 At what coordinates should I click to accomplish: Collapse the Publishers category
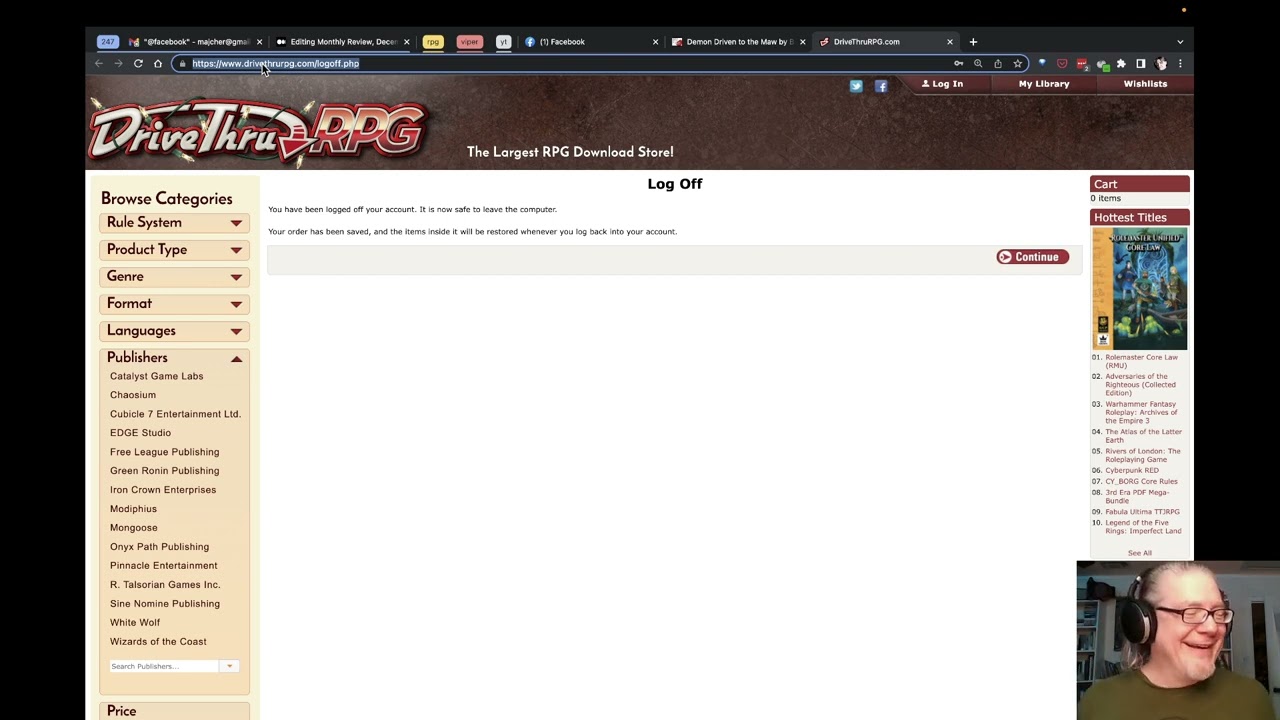click(x=174, y=358)
